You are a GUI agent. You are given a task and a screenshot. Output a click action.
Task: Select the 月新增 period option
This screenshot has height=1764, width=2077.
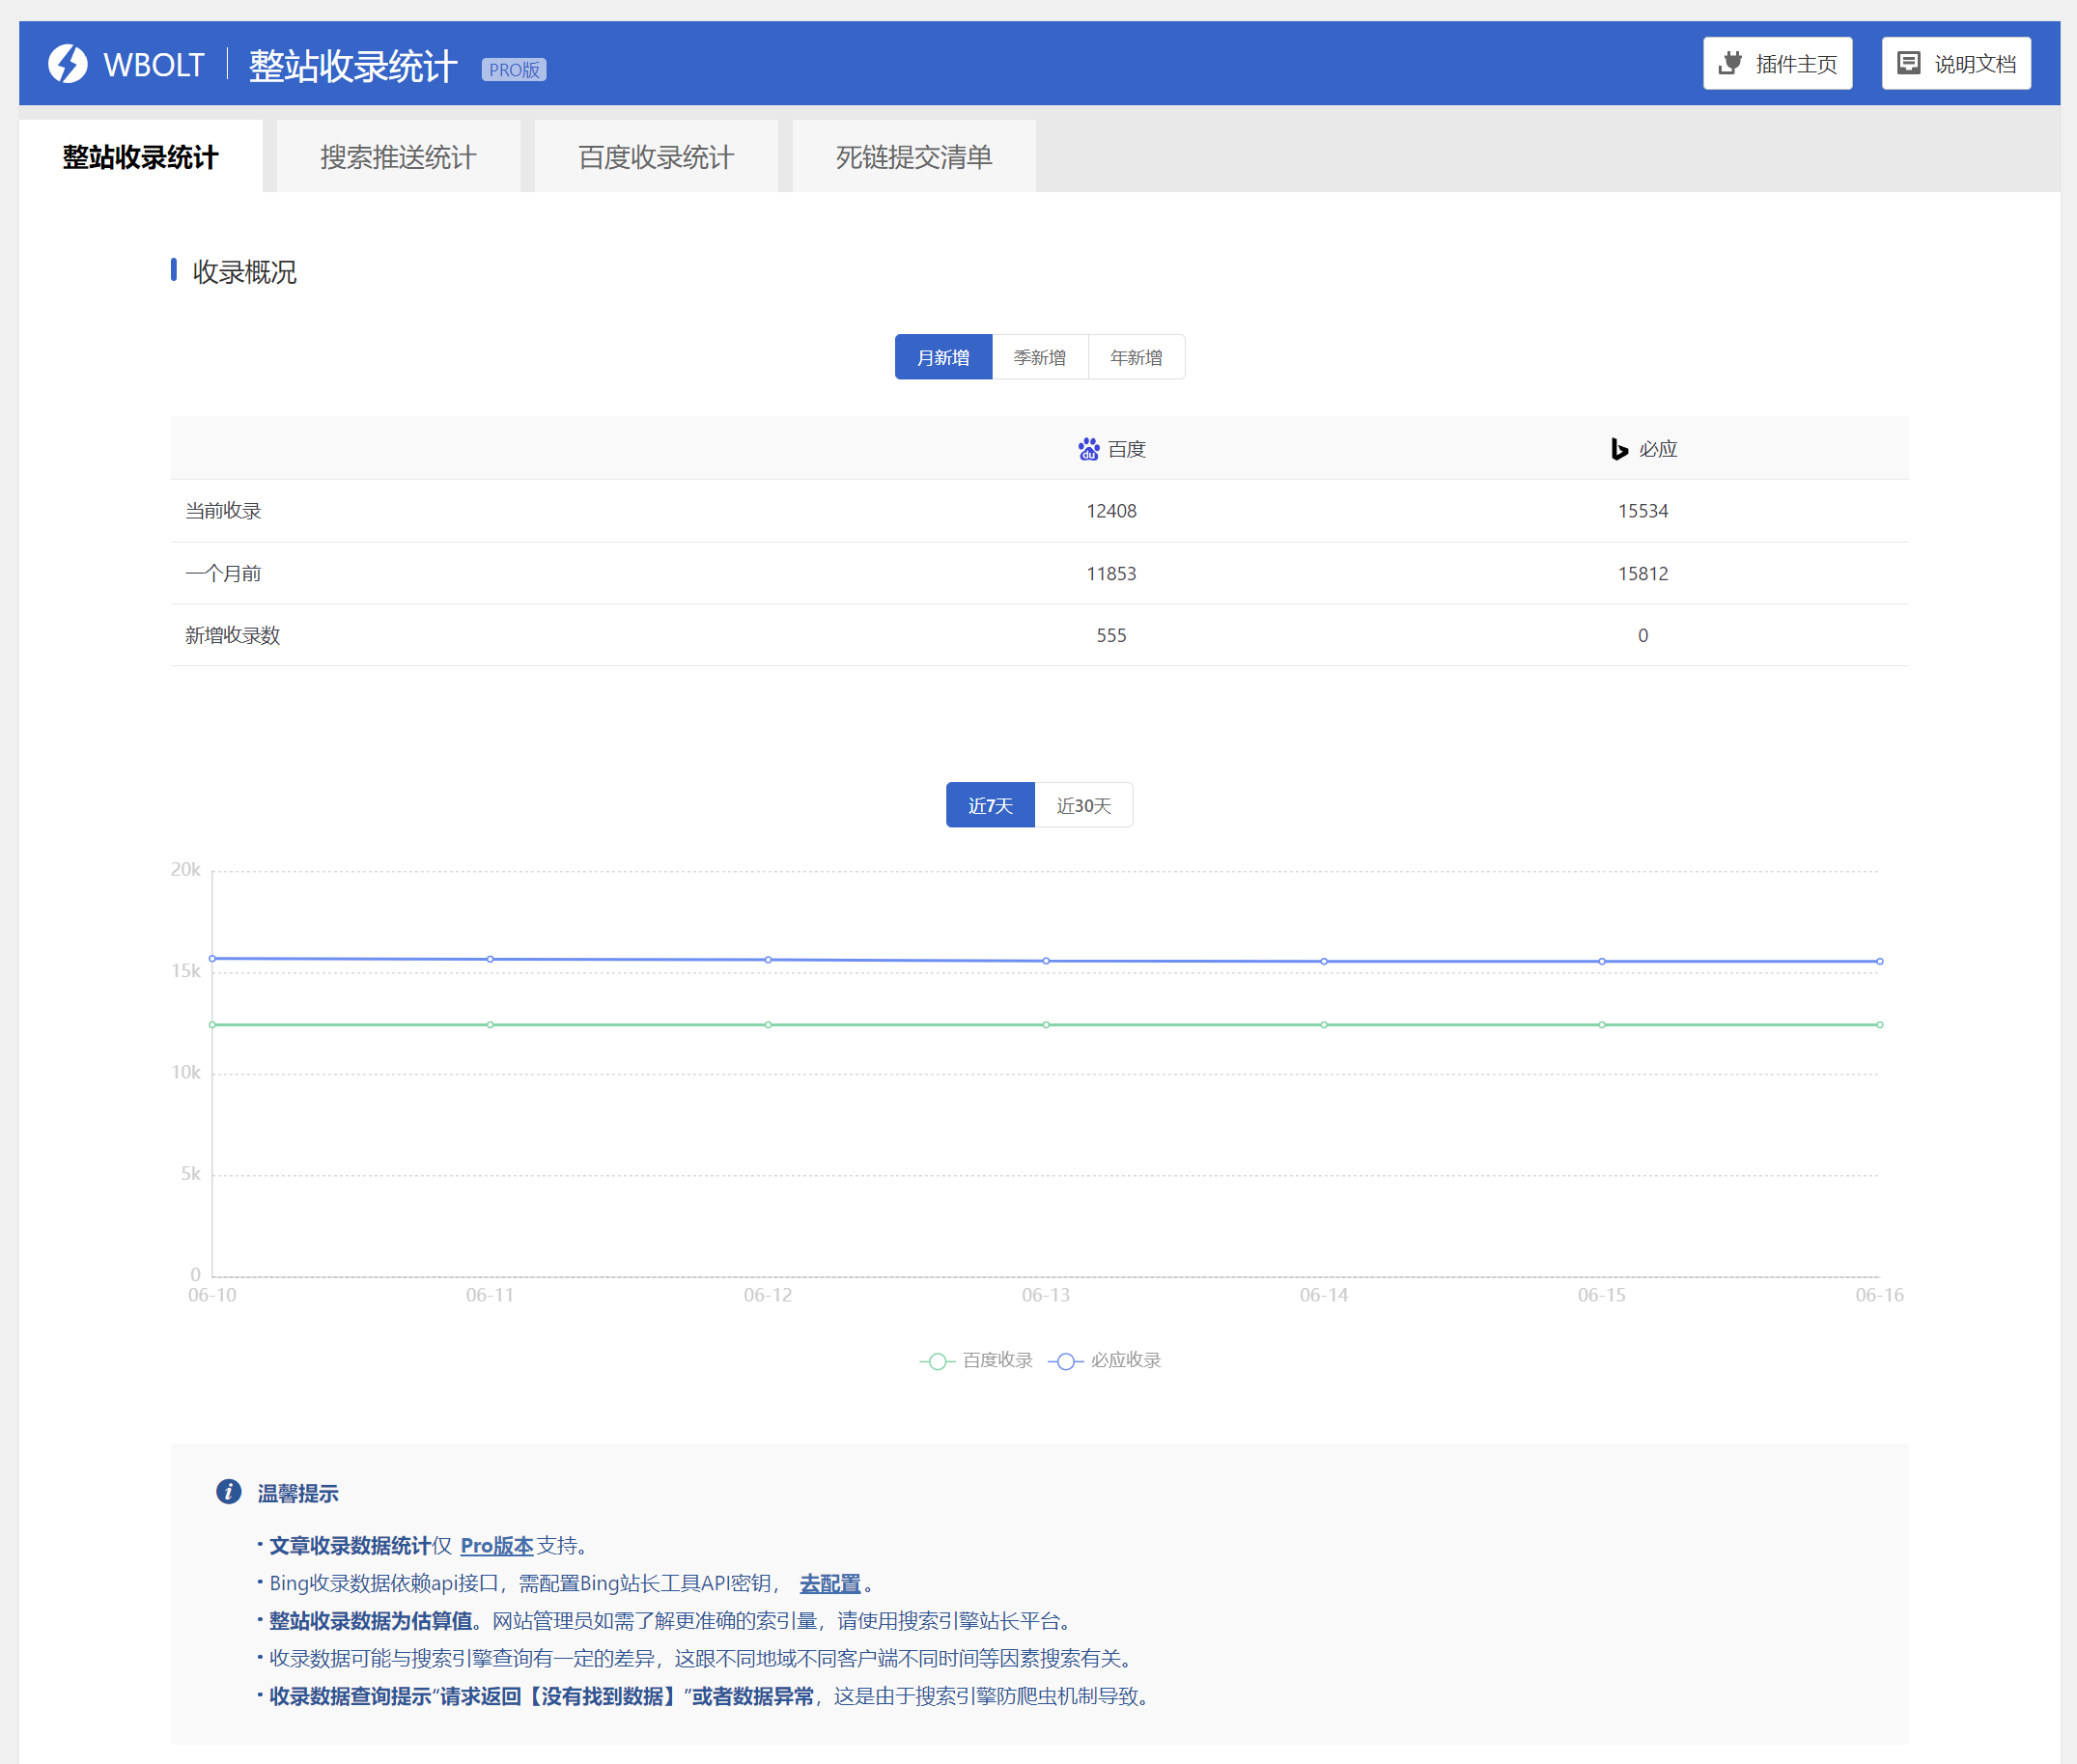pyautogui.click(x=942, y=358)
